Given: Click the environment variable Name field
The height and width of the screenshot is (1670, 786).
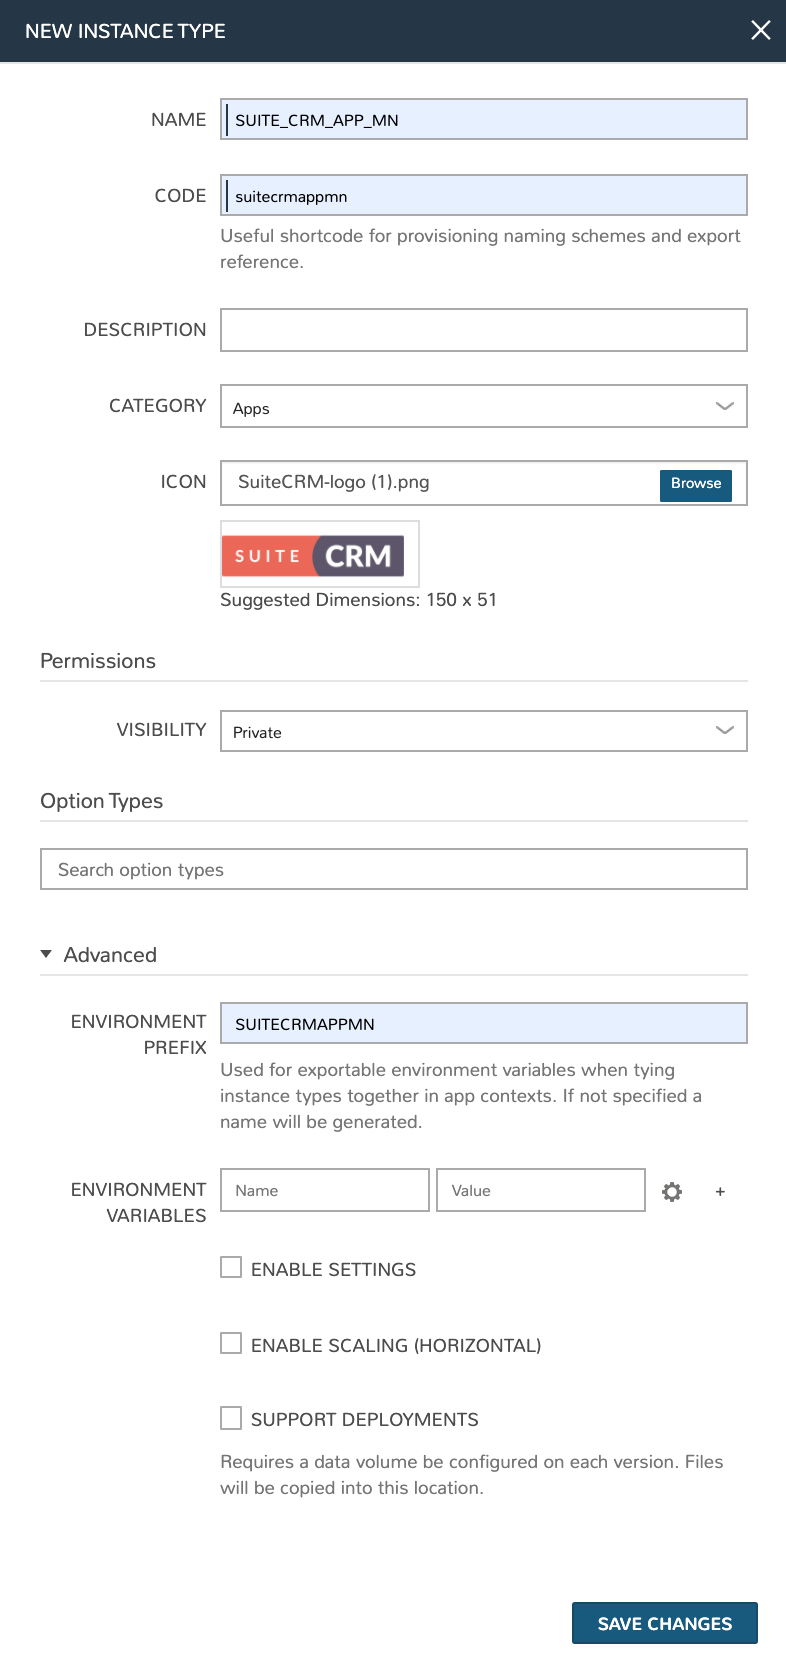Looking at the screenshot, I should (324, 1190).
